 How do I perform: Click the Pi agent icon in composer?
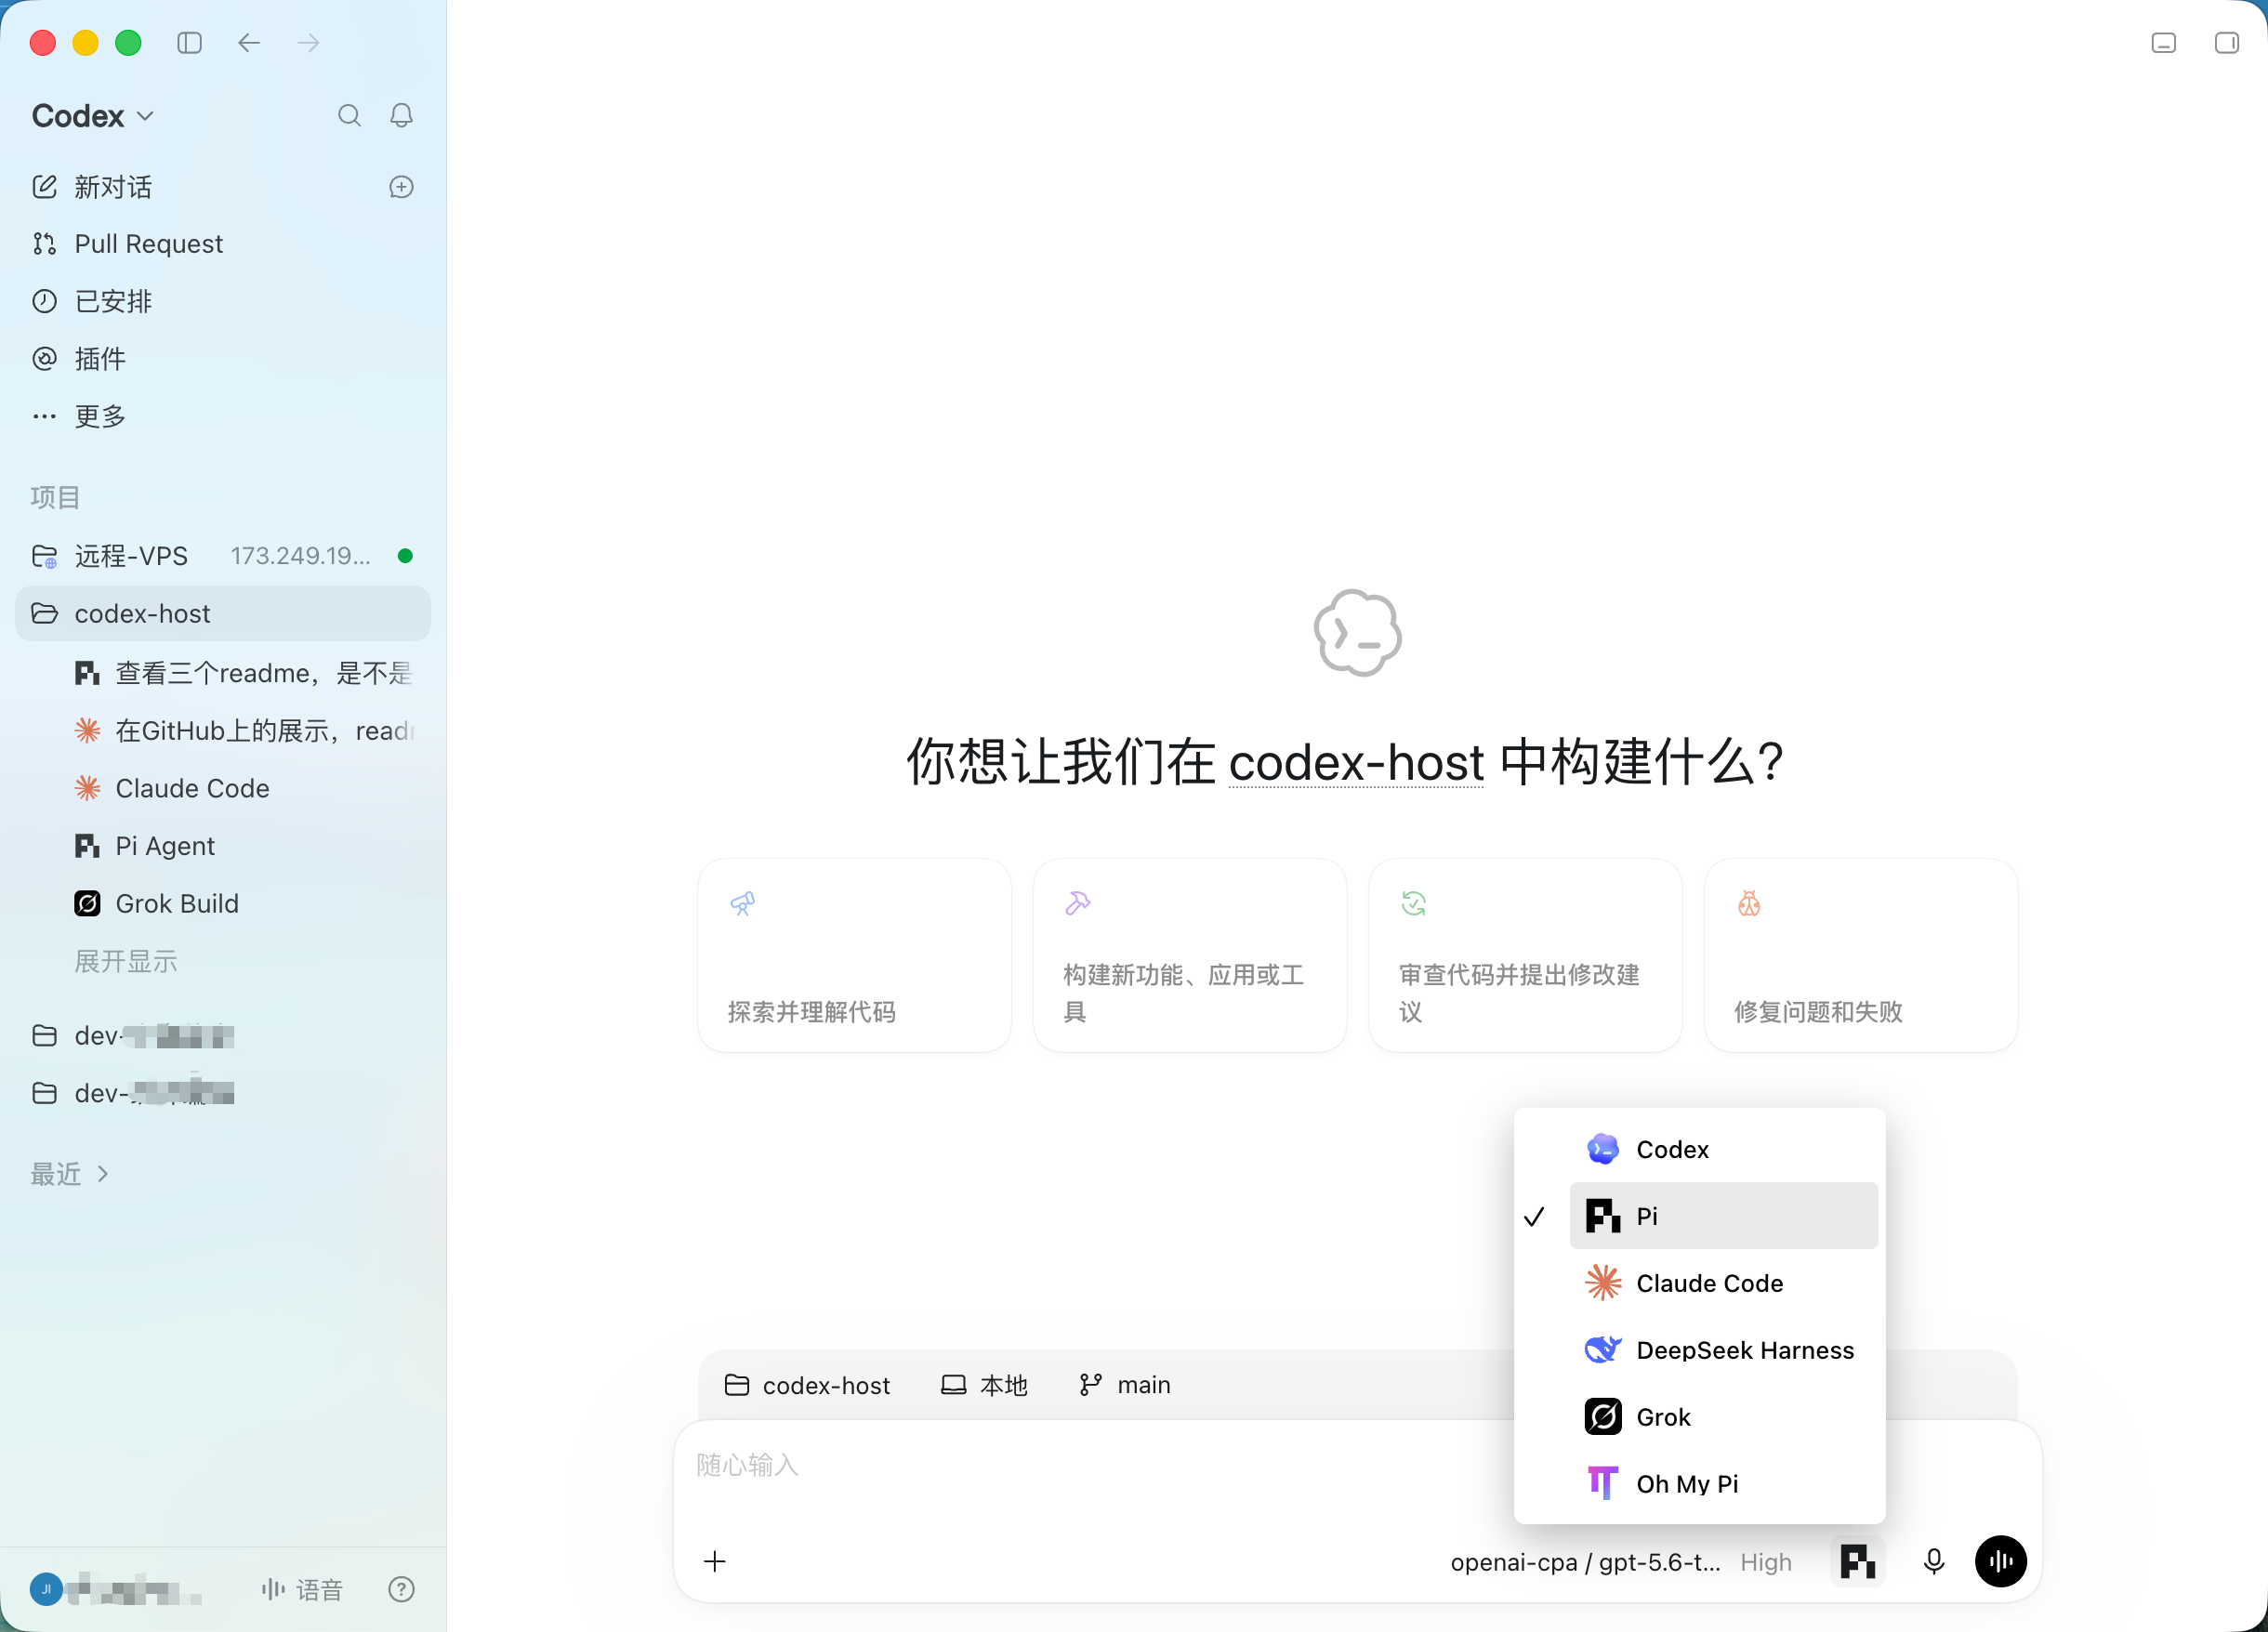(x=1857, y=1561)
